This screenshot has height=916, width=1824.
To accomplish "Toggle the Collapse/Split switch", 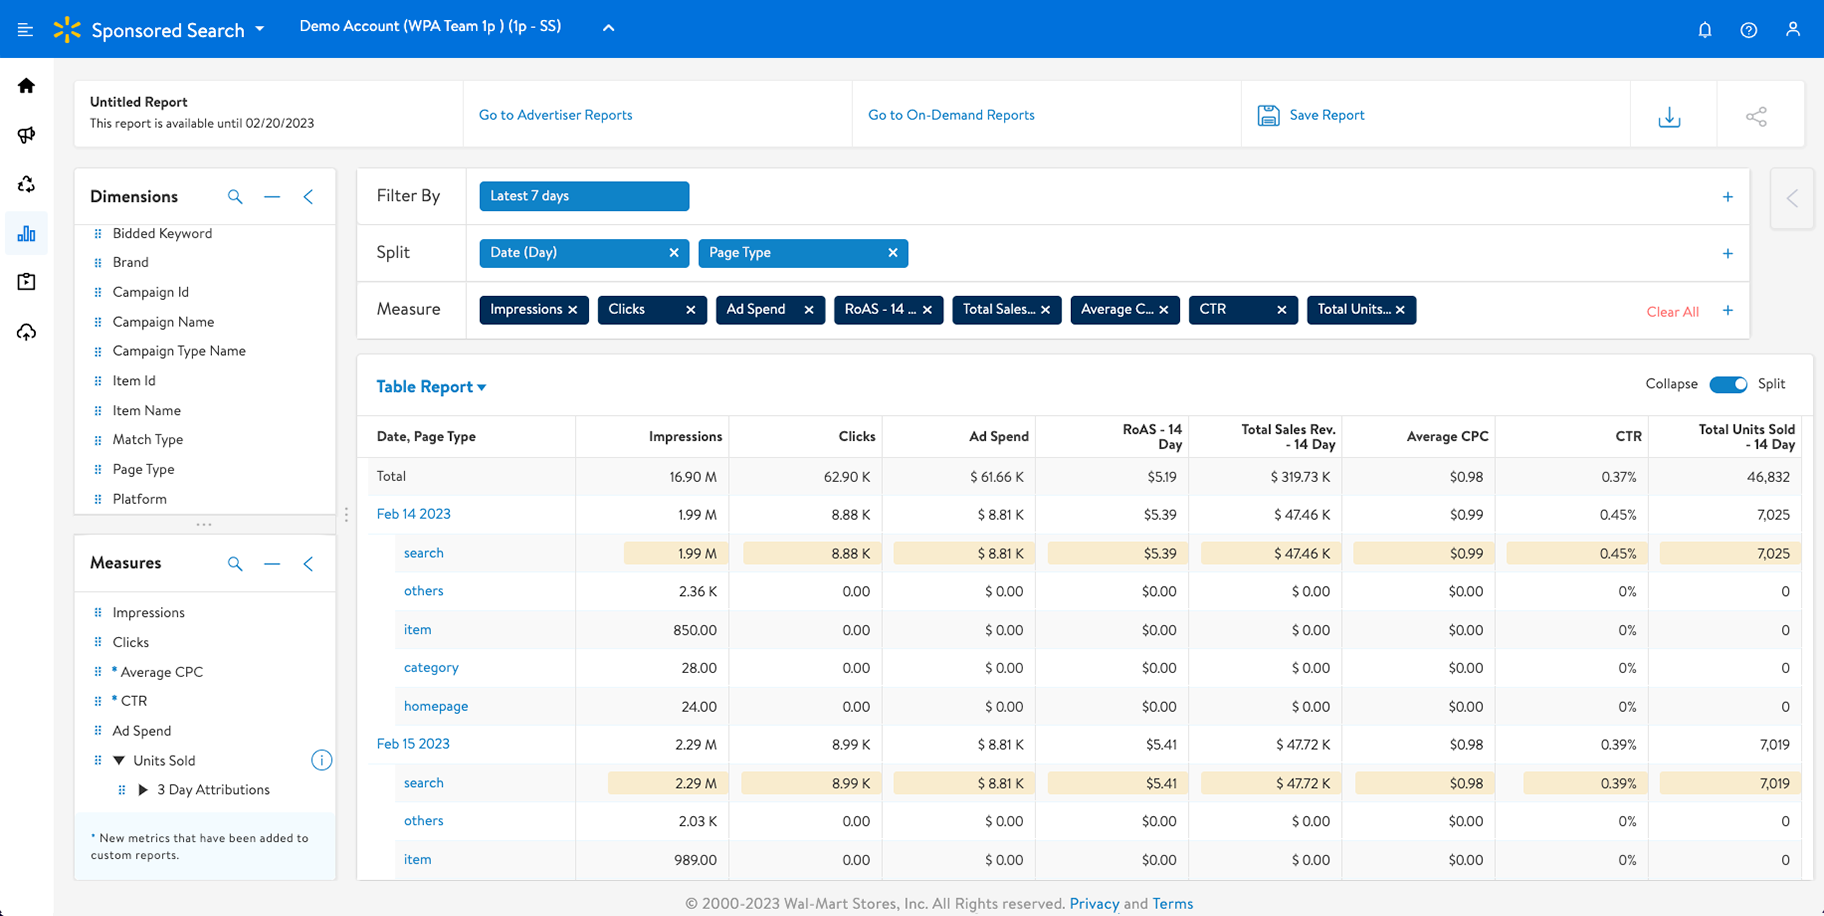I will 1727,385.
